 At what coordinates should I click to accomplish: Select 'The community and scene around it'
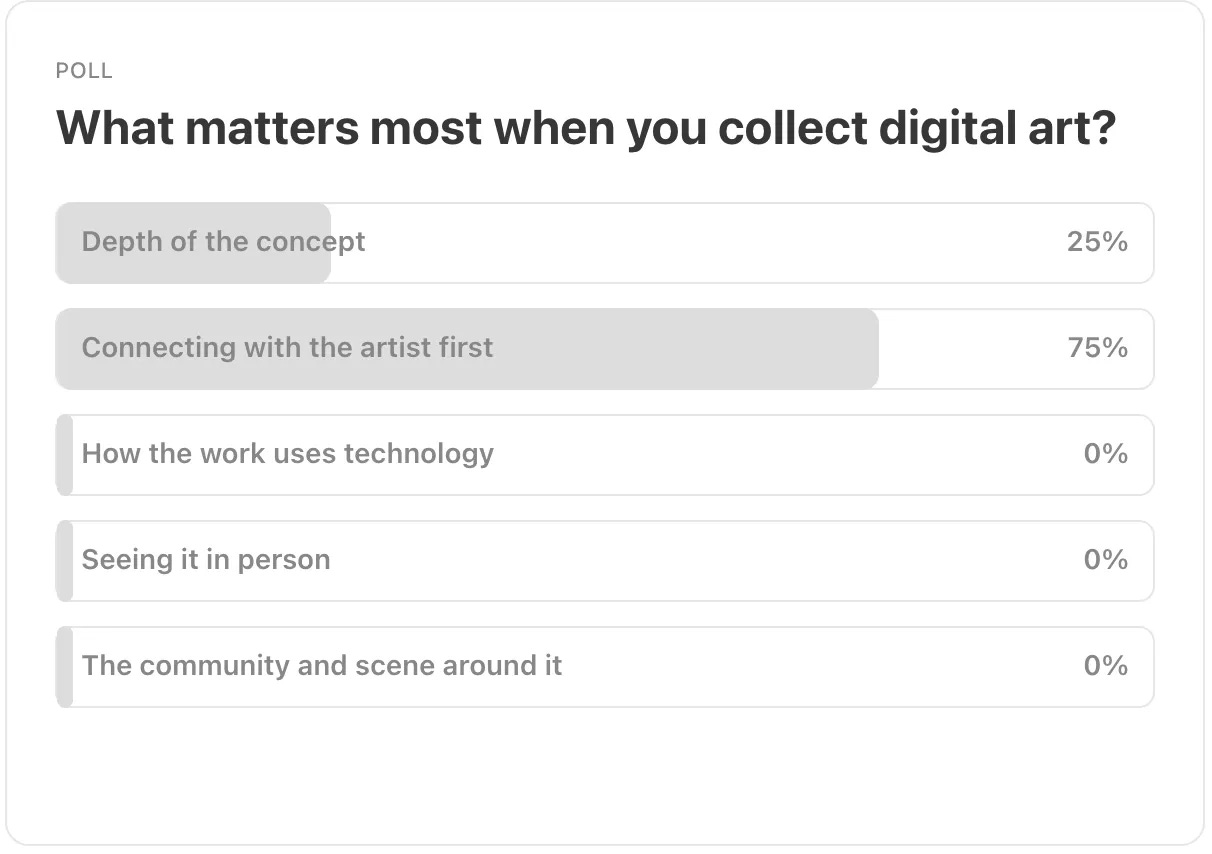(x=604, y=667)
